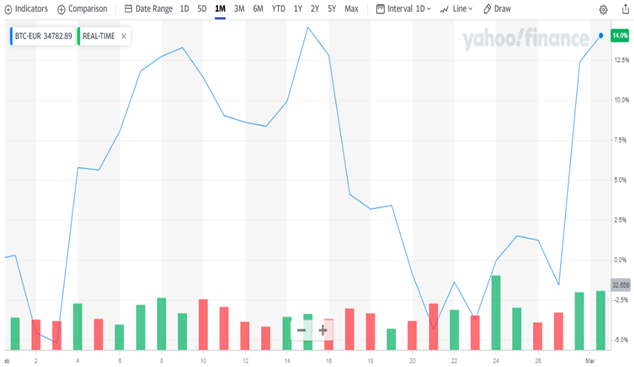The image size is (634, 367).
Task: Select the 1M range
Action: (x=220, y=9)
